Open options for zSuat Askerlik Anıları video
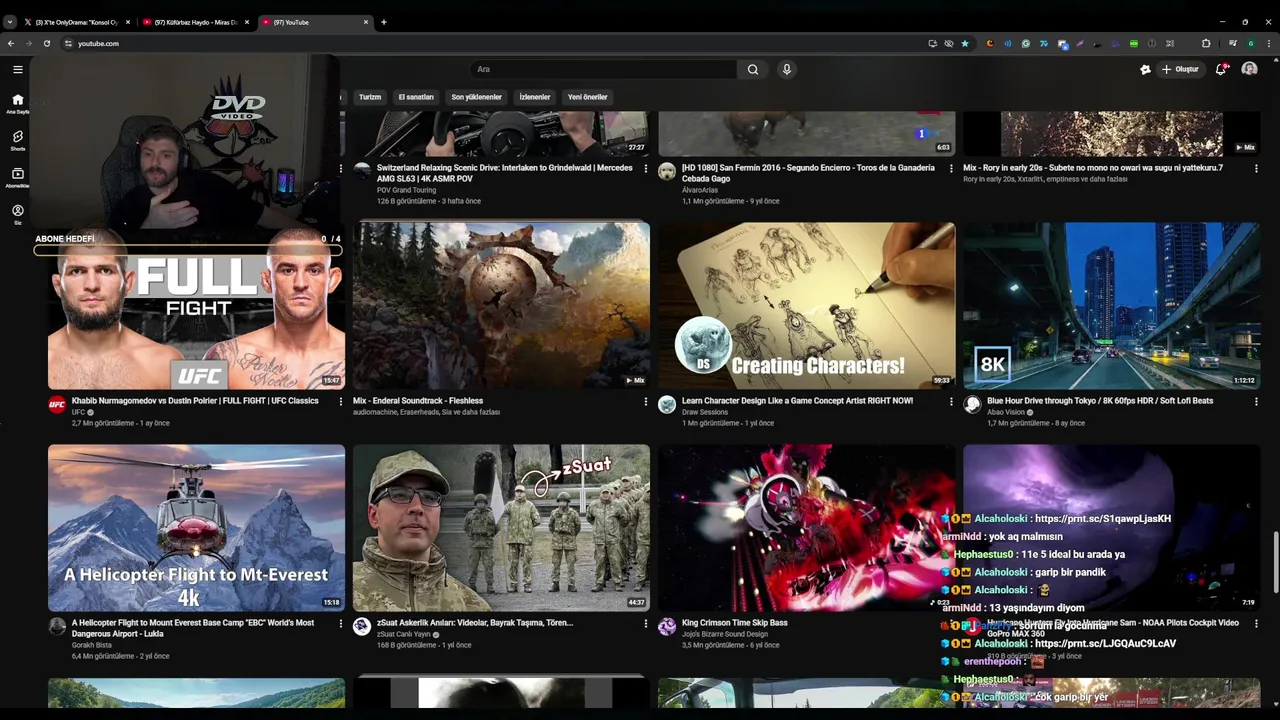Screen dimensions: 1280x720 [x=645, y=623]
